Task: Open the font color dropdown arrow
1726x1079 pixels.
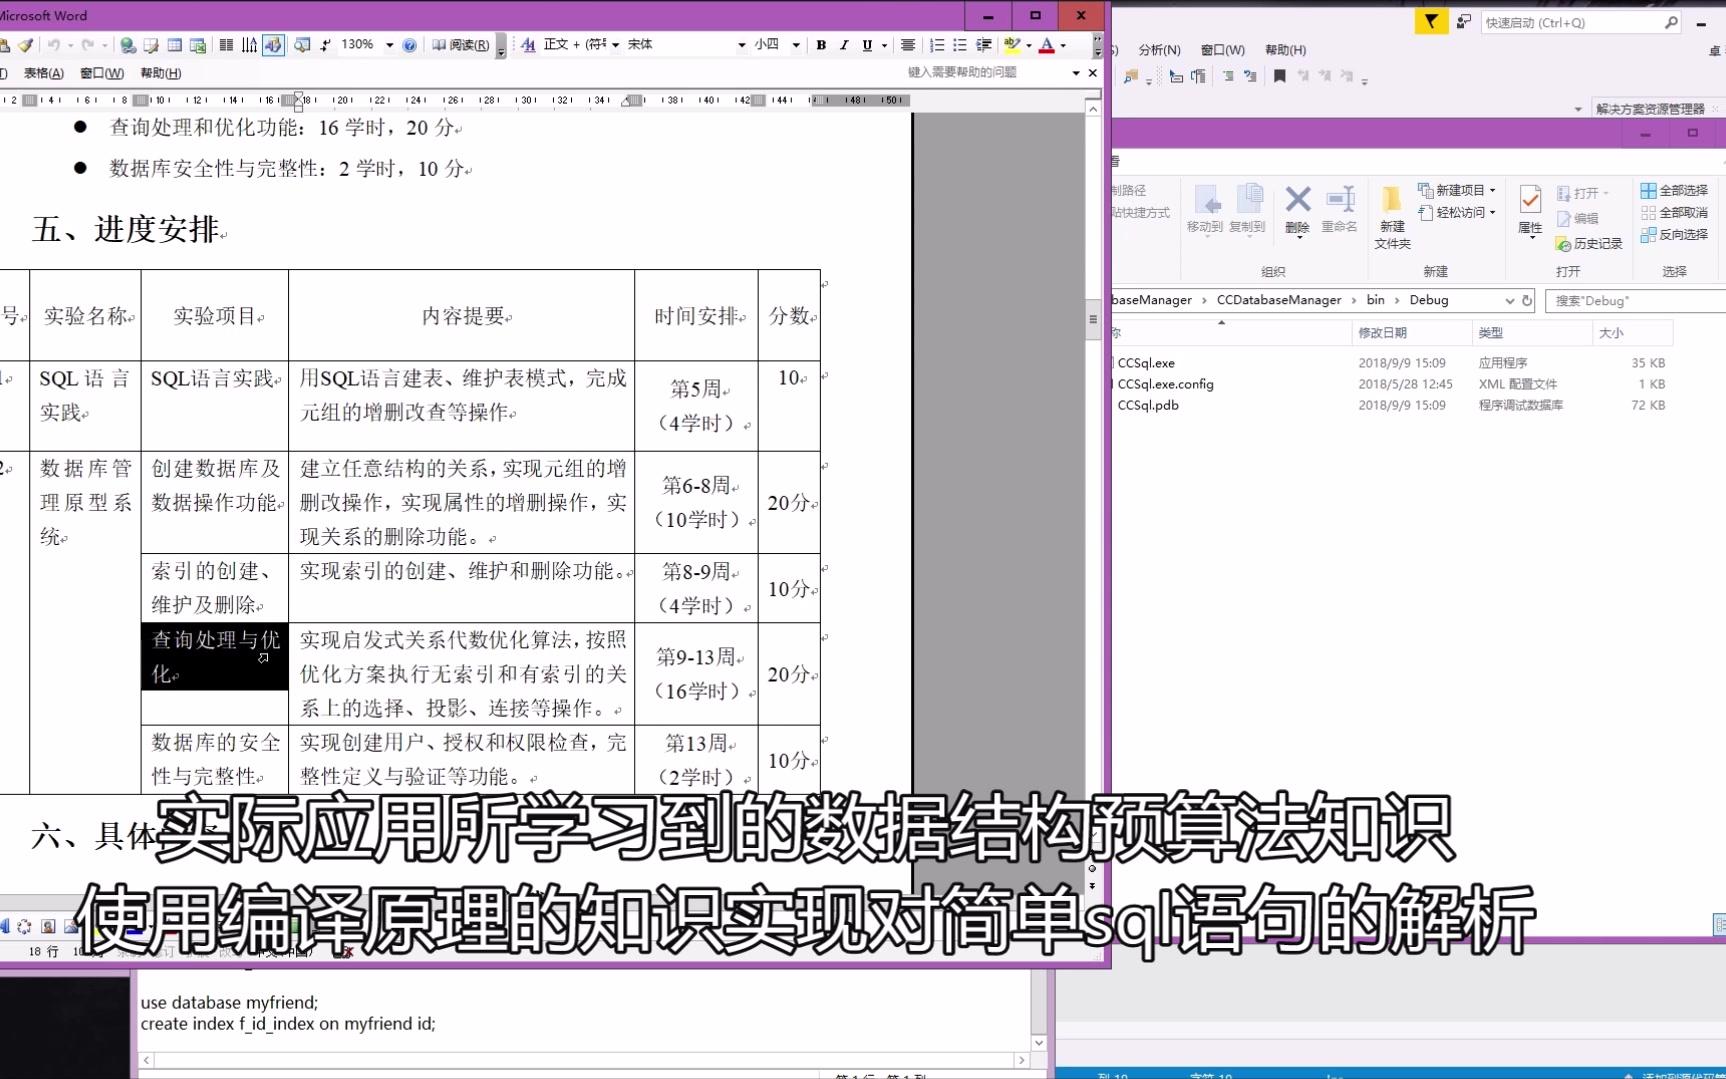Action: (x=1063, y=45)
